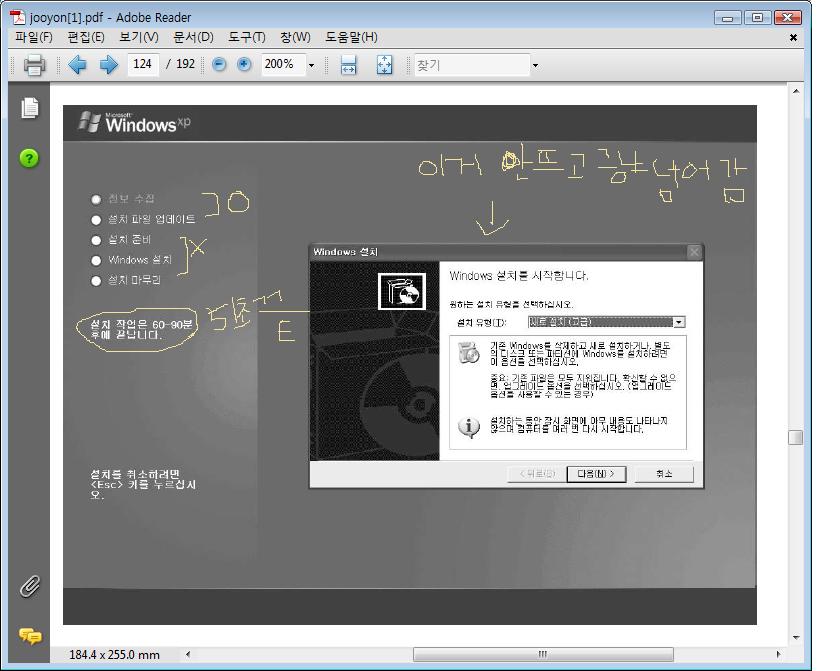Open the 도움말(H) menu

point(351,37)
